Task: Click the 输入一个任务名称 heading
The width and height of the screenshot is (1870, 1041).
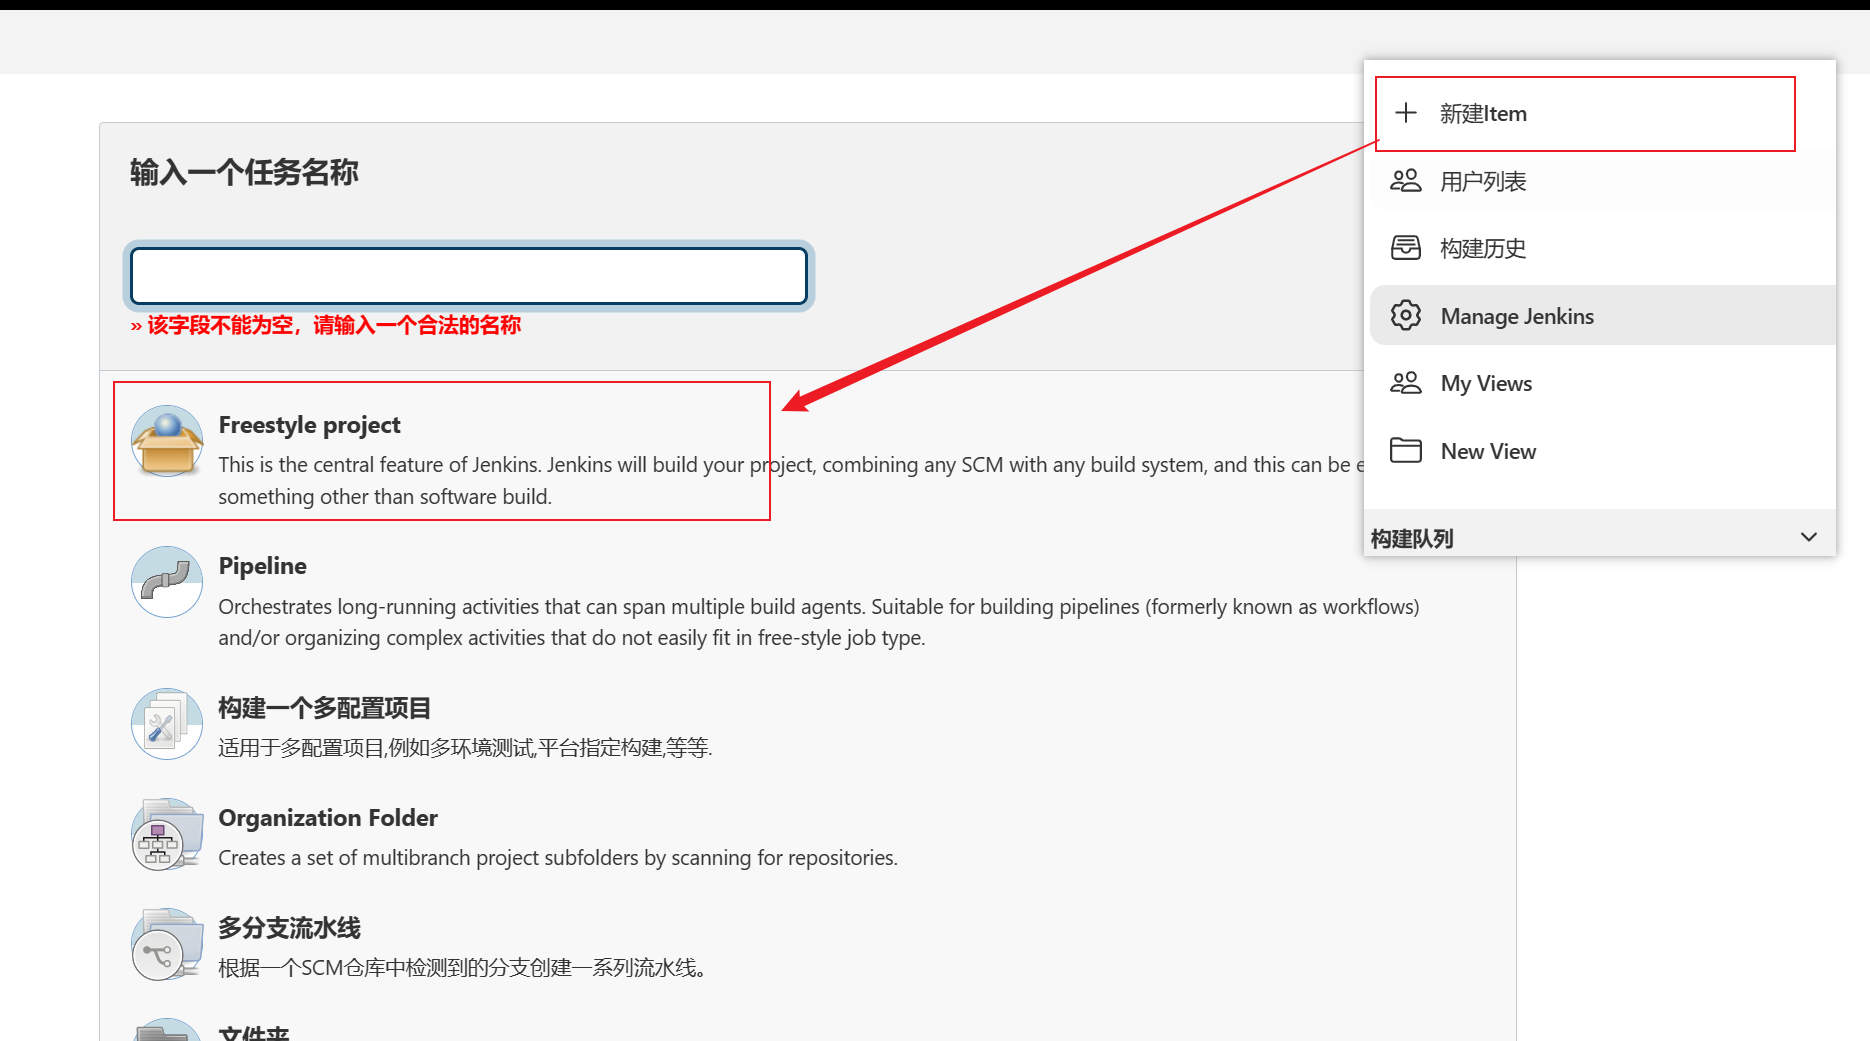Action: [x=244, y=172]
